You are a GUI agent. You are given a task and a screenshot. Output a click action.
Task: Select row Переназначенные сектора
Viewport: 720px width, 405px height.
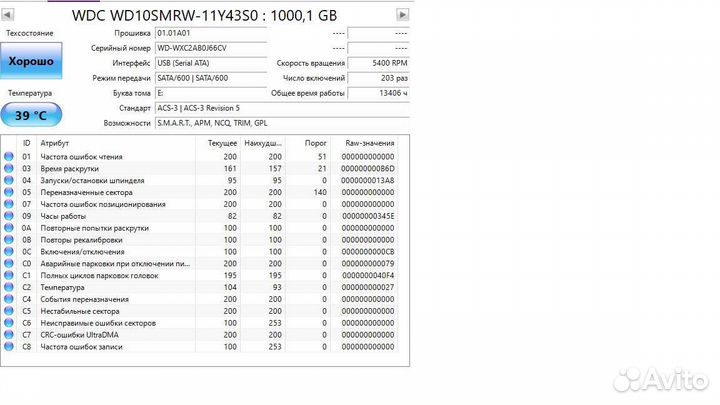tap(200, 192)
